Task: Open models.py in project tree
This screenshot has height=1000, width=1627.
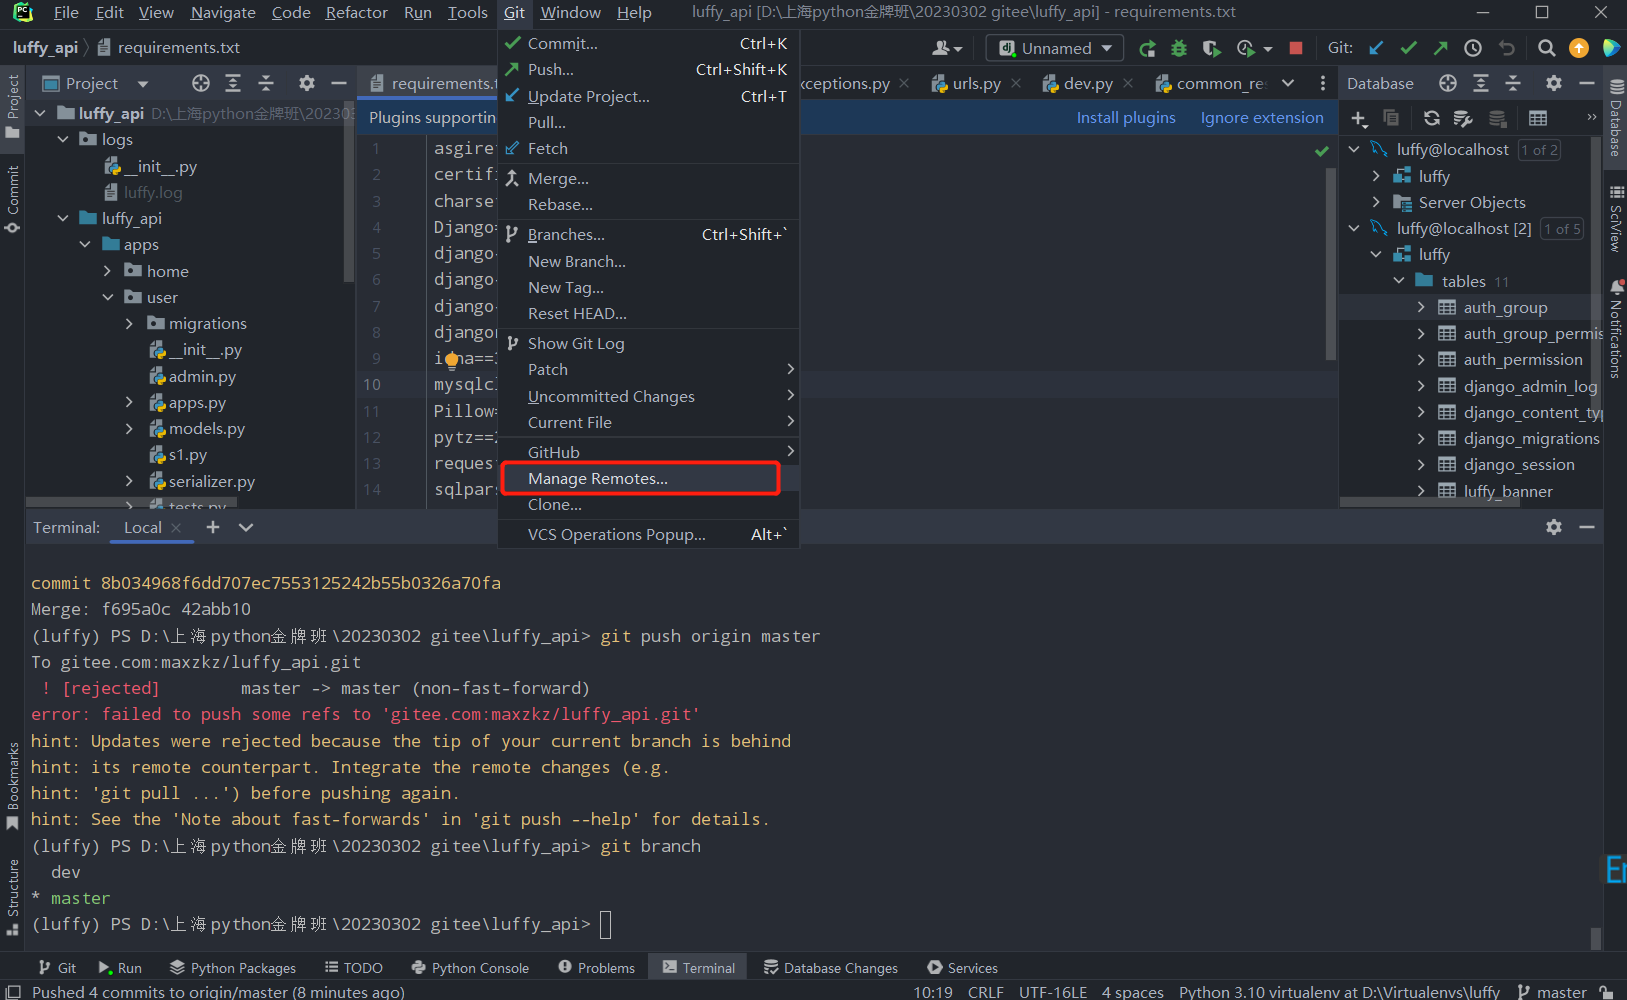Action: (x=206, y=428)
